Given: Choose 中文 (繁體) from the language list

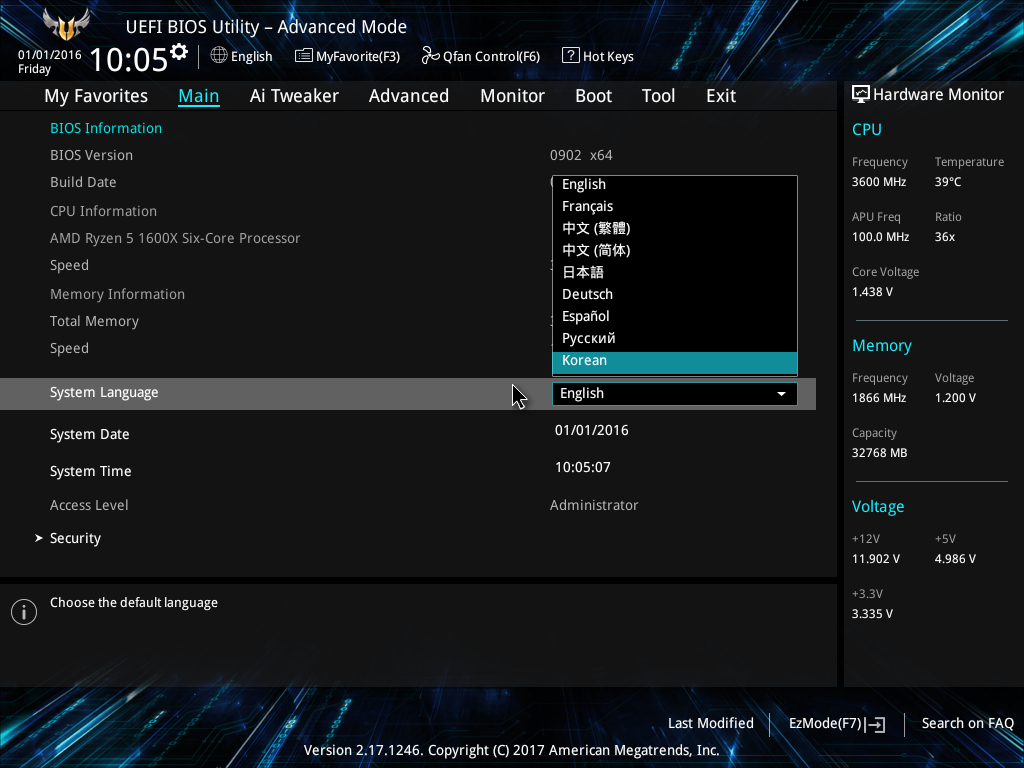Looking at the screenshot, I should pos(675,228).
